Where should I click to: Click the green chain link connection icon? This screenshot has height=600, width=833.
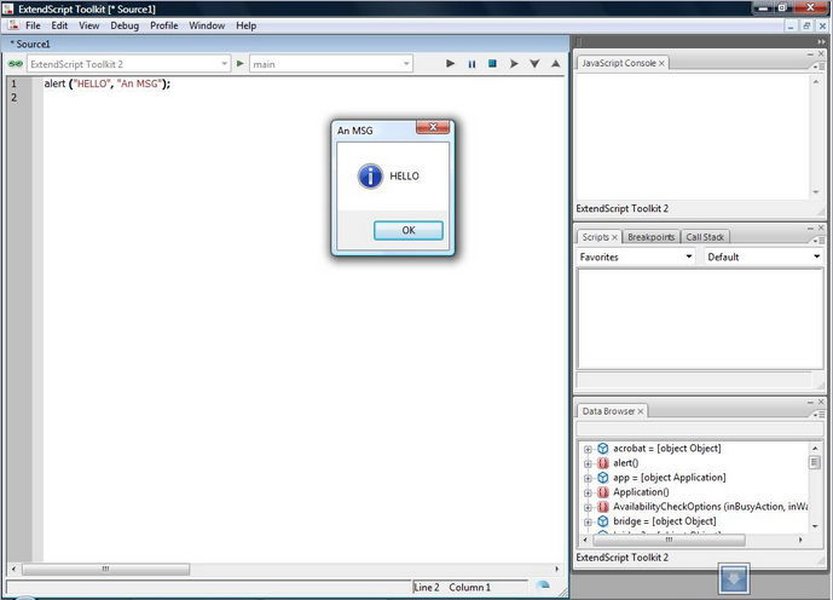coord(15,64)
